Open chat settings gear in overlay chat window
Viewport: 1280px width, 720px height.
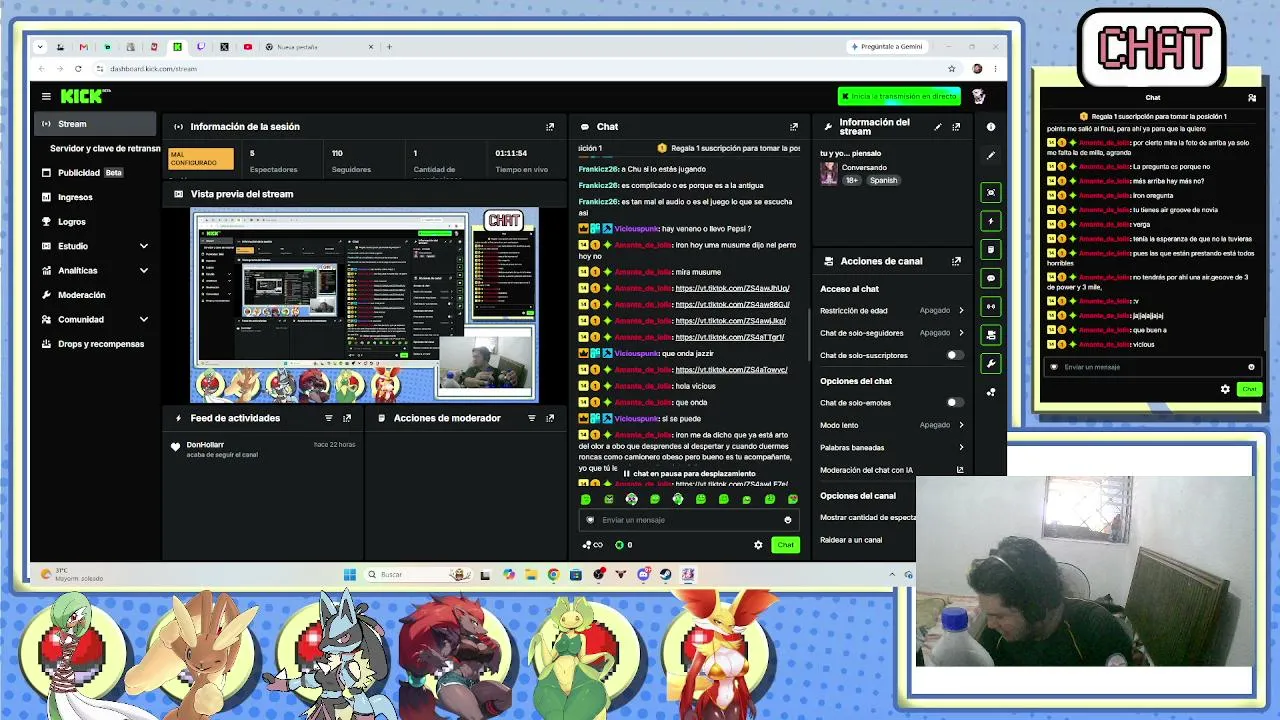tap(1225, 389)
